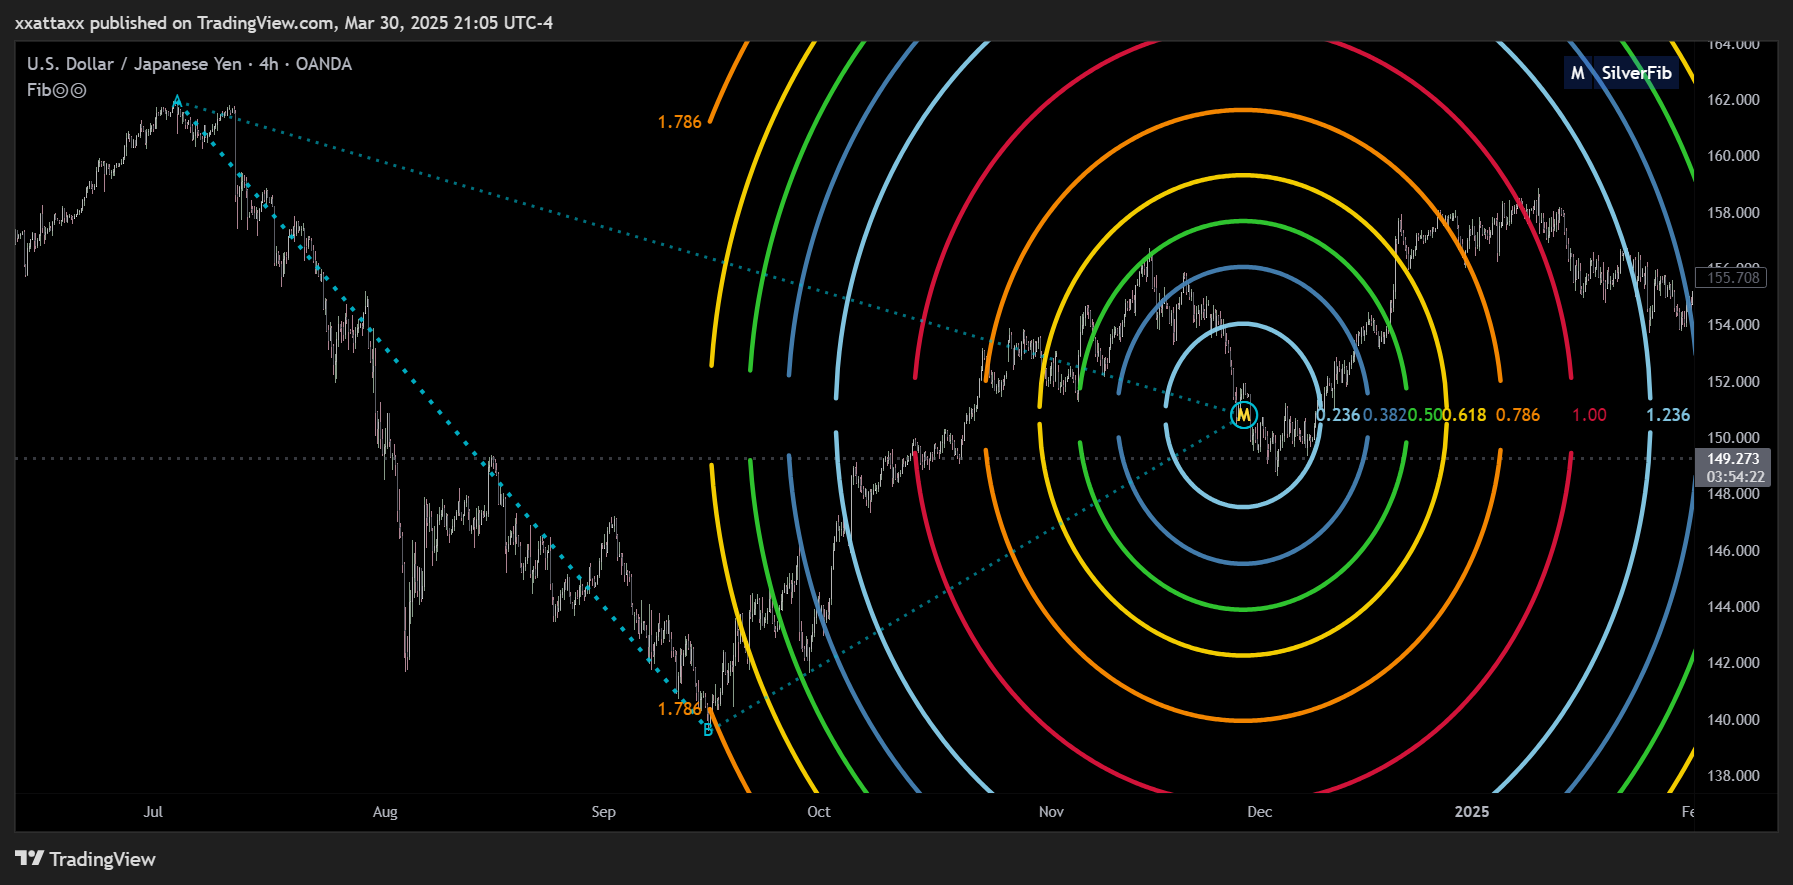Click the Nov label on the time axis
1793x885 pixels.
(1051, 812)
